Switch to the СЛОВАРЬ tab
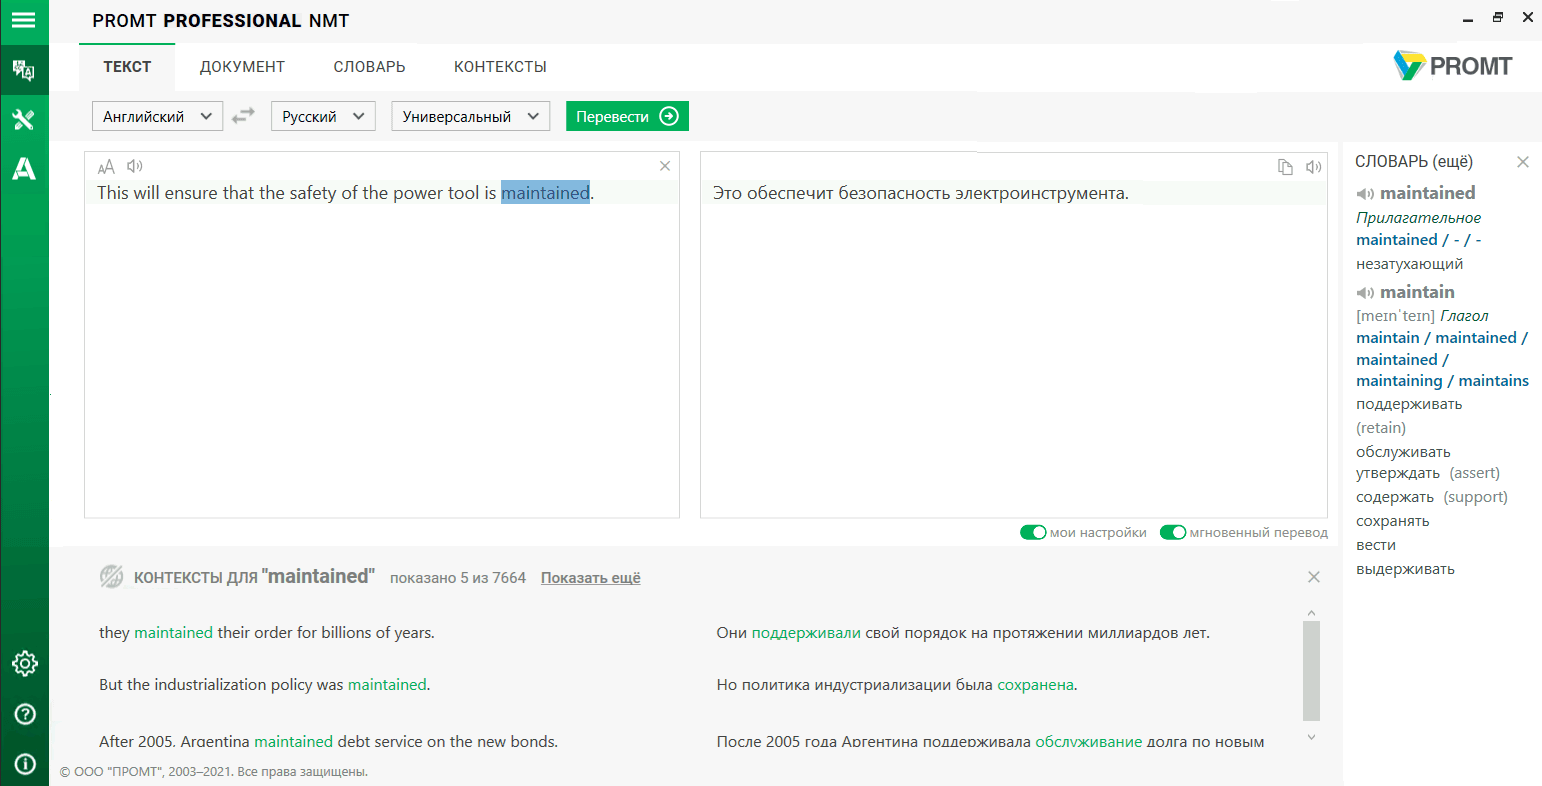 pyautogui.click(x=369, y=67)
